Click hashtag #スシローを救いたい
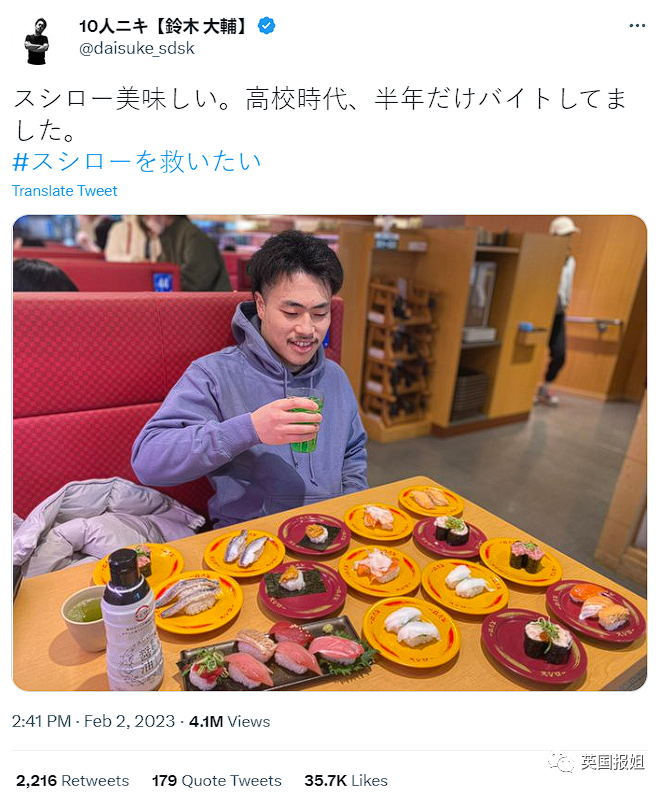666x792 pixels. (x=137, y=162)
